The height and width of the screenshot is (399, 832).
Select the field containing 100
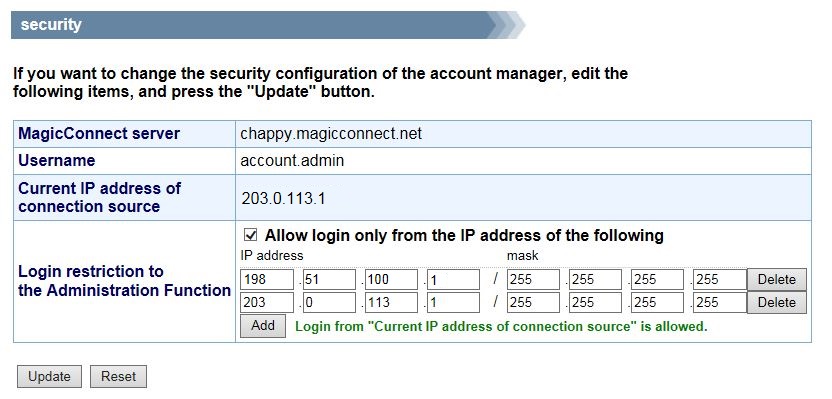[x=391, y=280]
